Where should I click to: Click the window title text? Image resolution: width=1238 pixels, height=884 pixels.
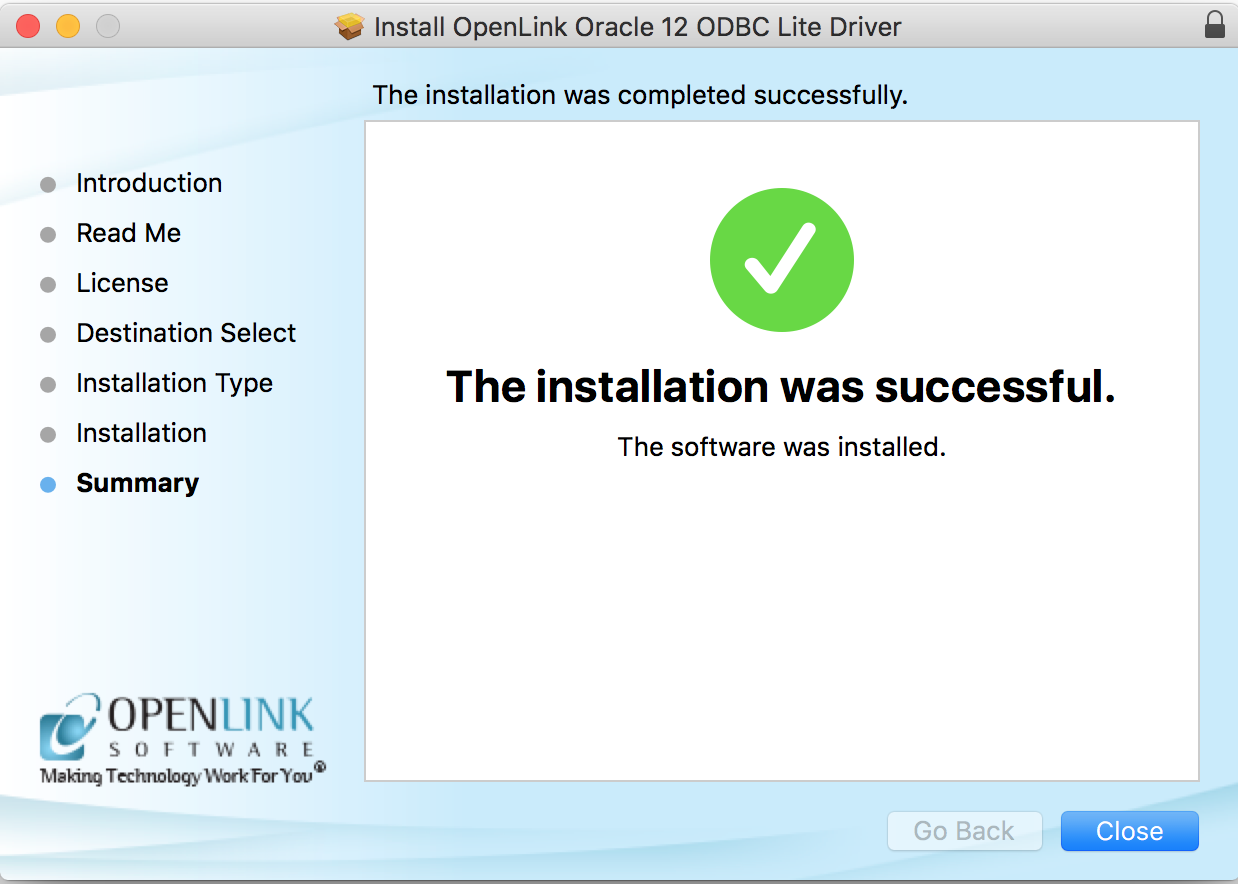(x=638, y=26)
